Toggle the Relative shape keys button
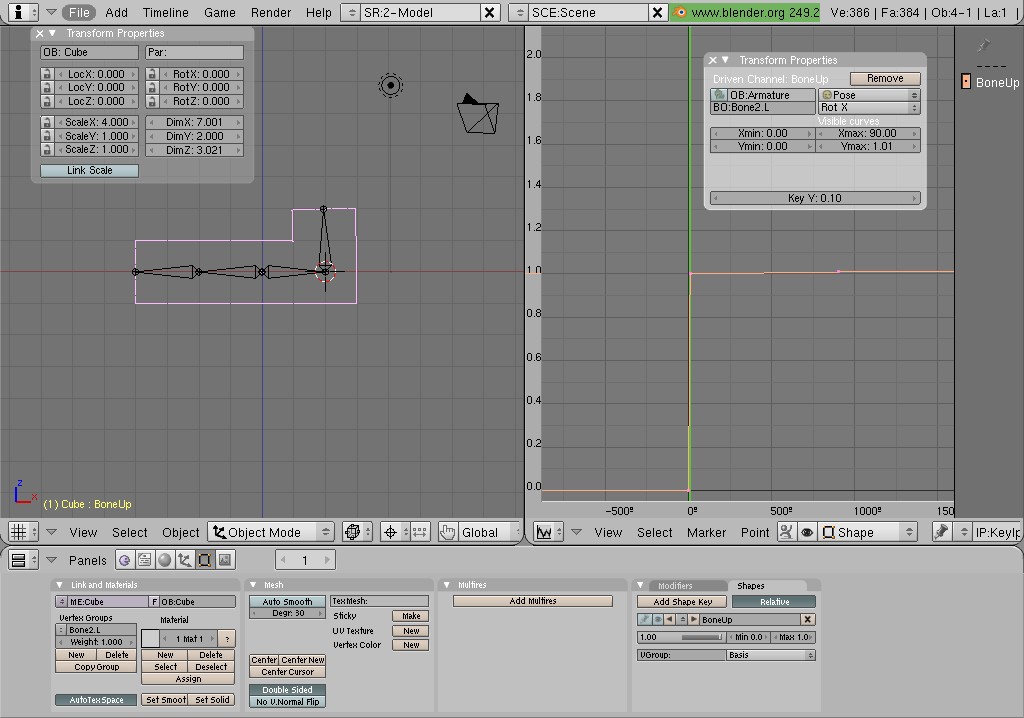 pyautogui.click(x=774, y=602)
